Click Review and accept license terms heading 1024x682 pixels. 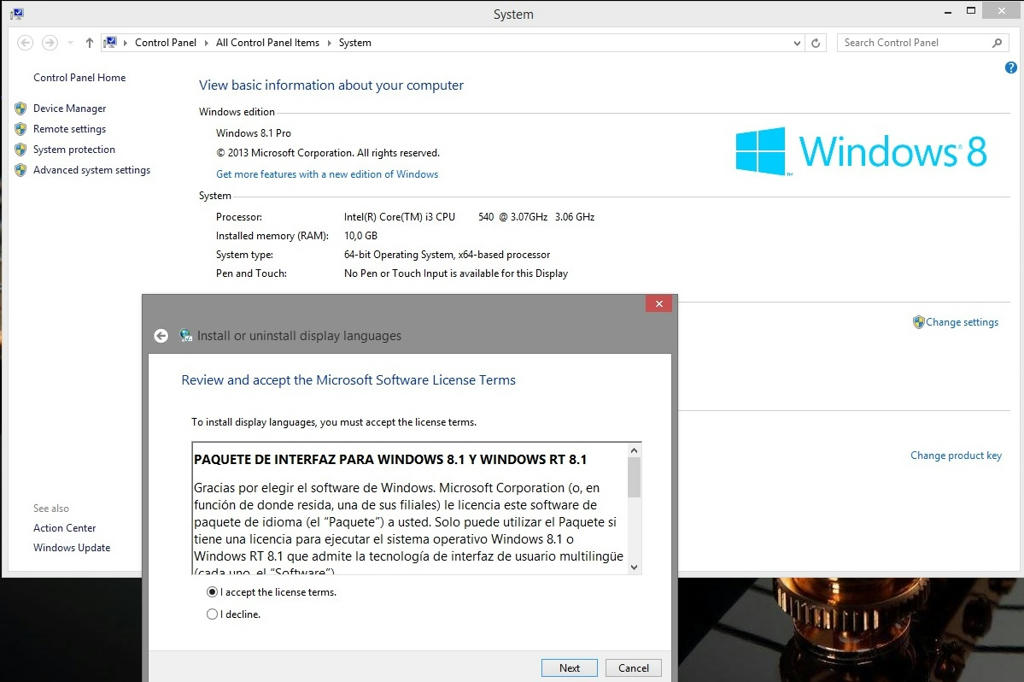(348, 380)
